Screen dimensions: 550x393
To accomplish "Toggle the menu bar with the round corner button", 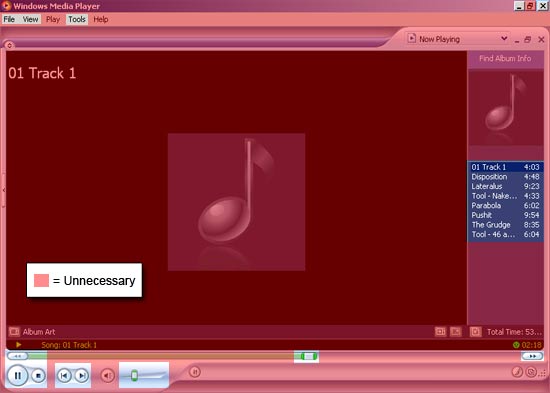I will [9, 45].
